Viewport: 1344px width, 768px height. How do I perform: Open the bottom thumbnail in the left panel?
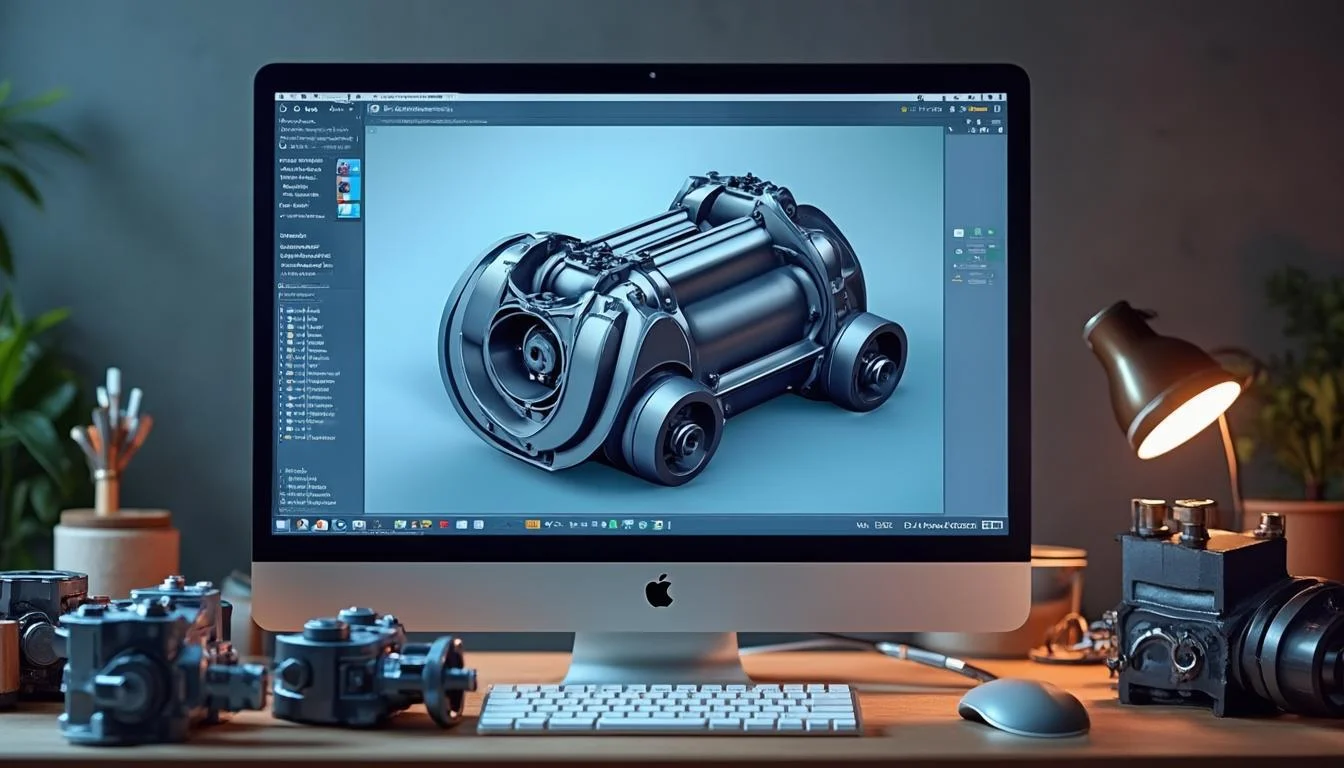point(349,210)
